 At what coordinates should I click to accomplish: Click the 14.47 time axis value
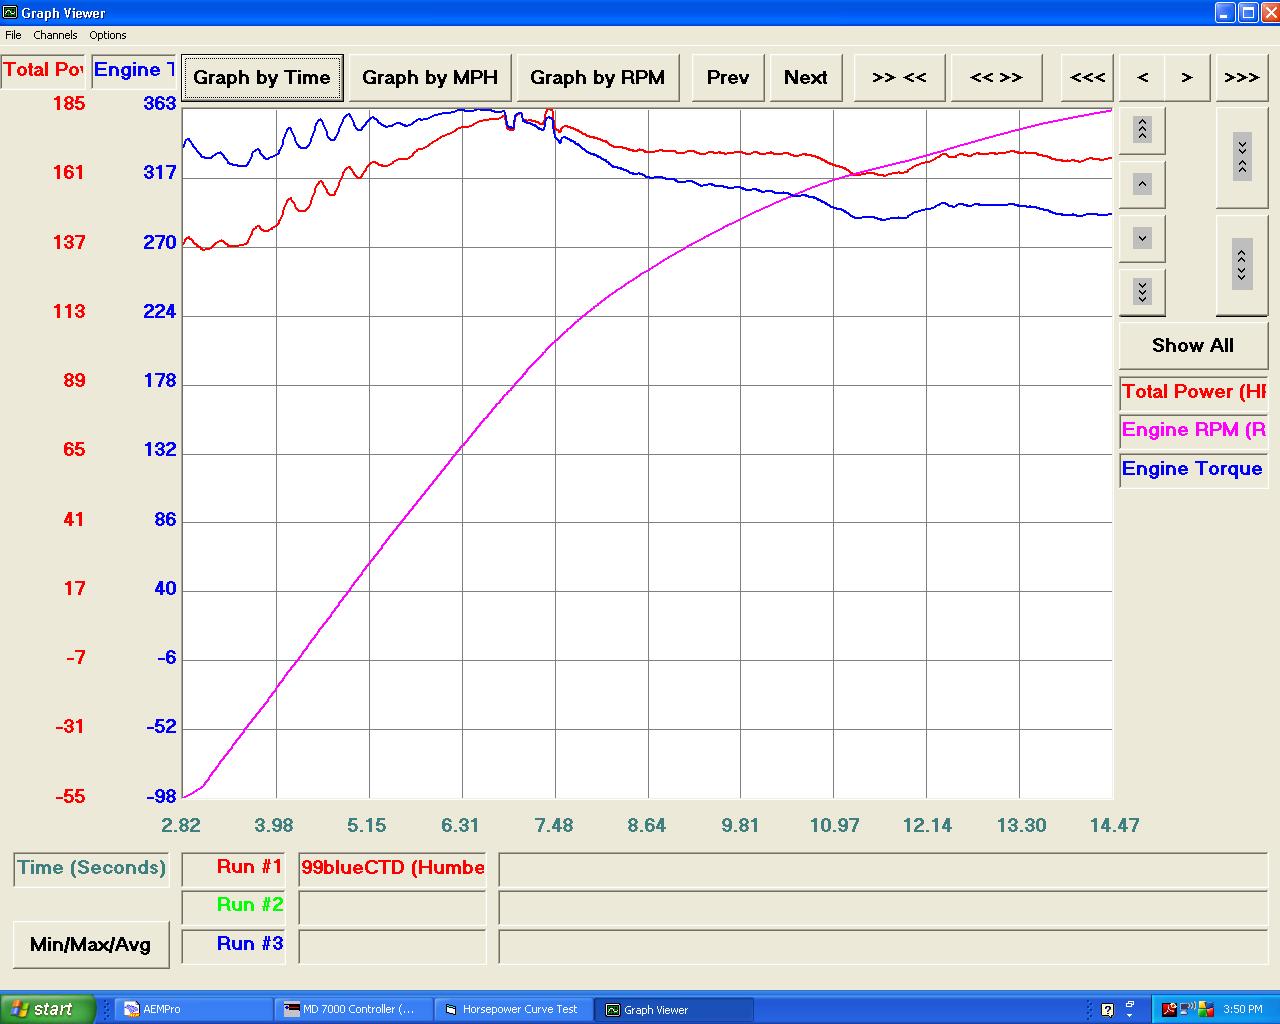[1114, 826]
